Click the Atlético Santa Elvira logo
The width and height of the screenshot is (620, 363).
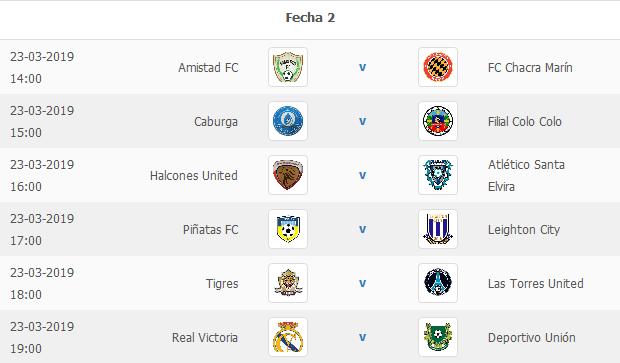[x=438, y=175]
